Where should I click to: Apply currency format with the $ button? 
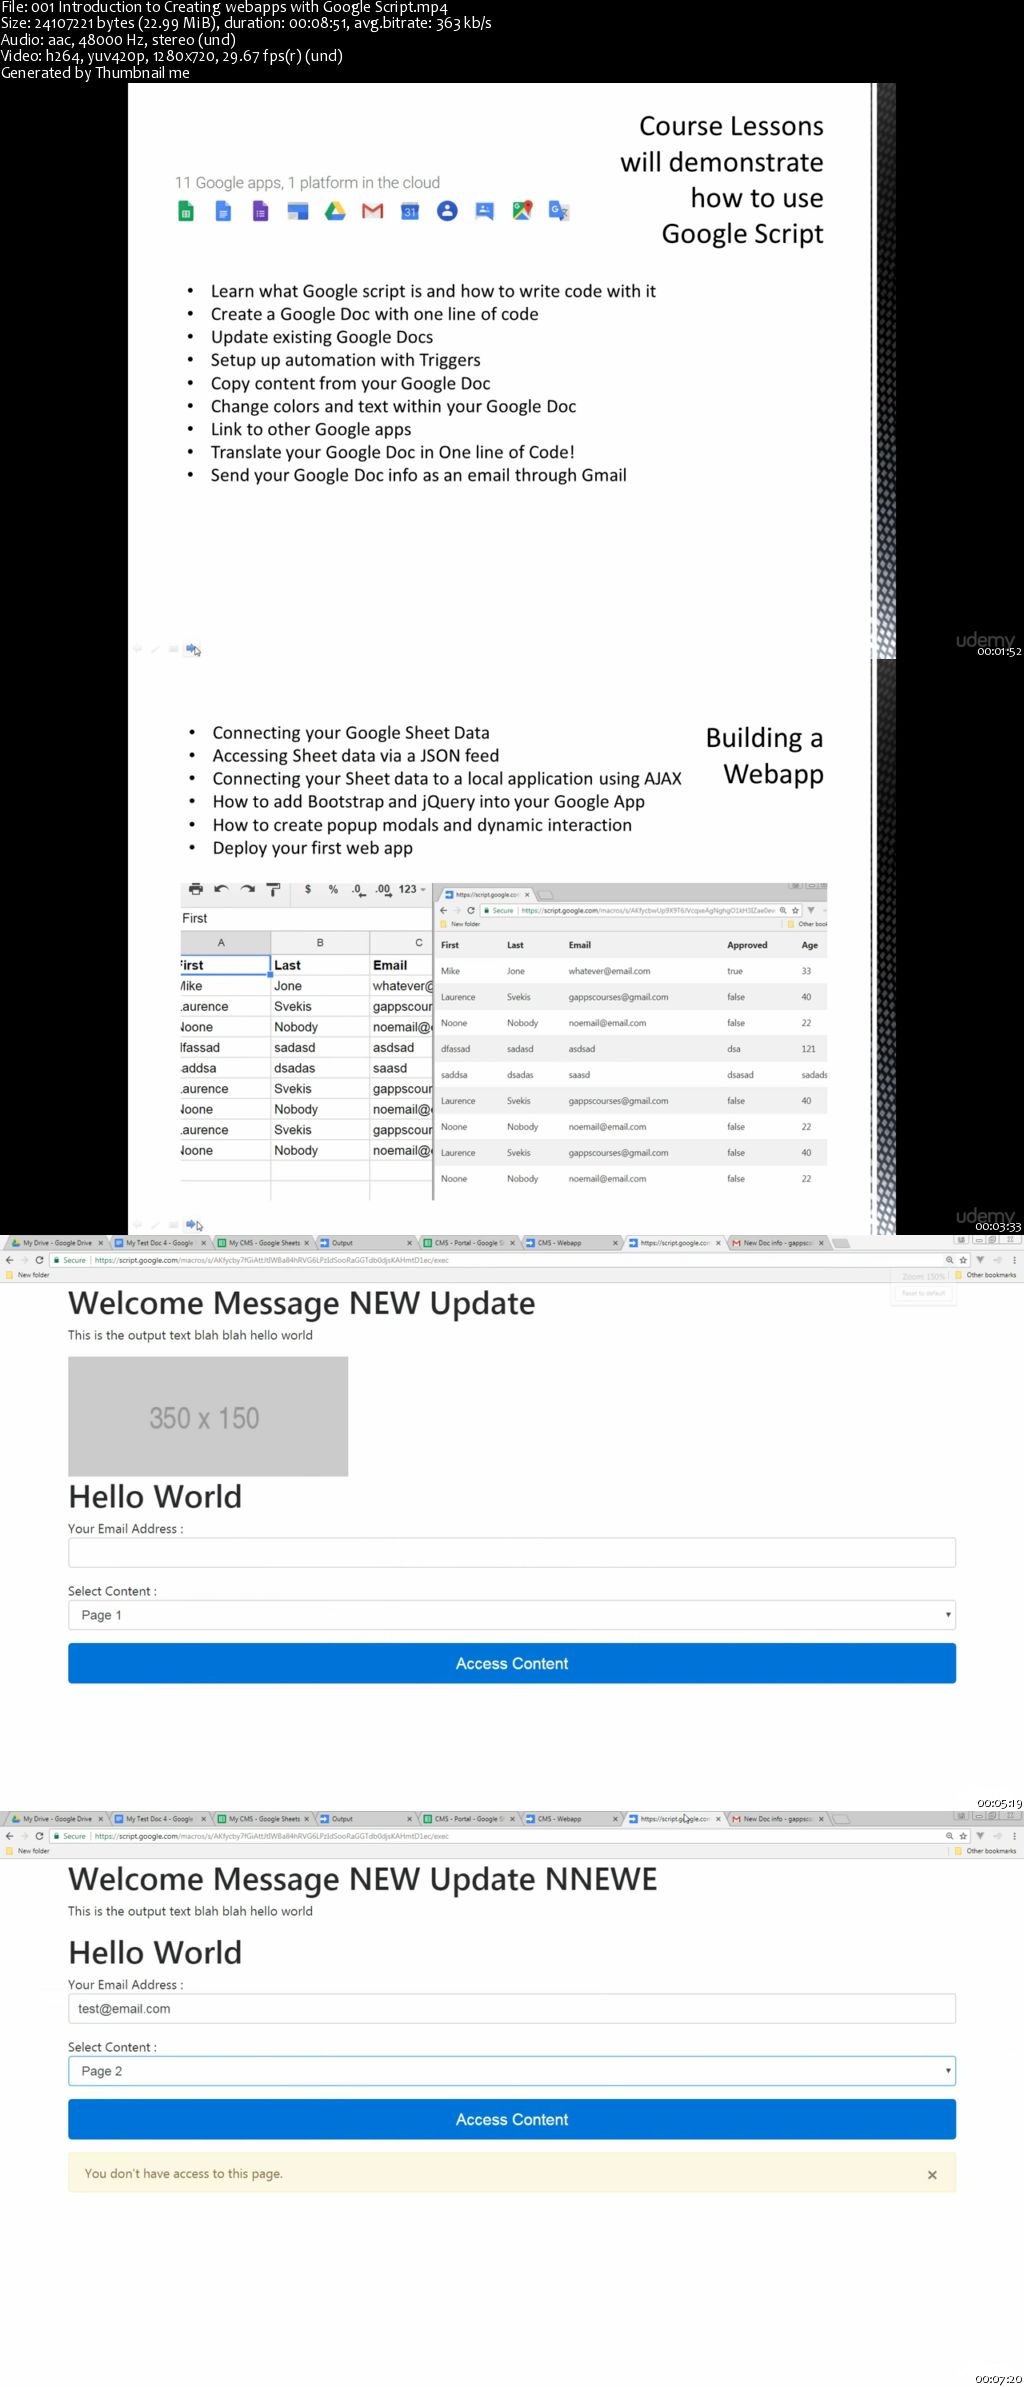point(308,889)
